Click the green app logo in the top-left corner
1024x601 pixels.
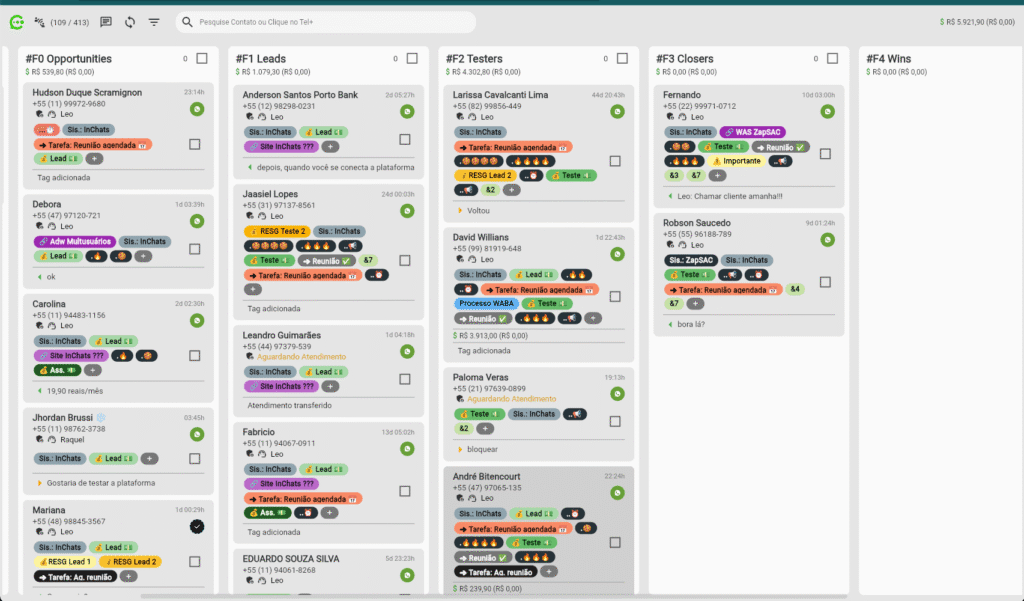(16, 21)
